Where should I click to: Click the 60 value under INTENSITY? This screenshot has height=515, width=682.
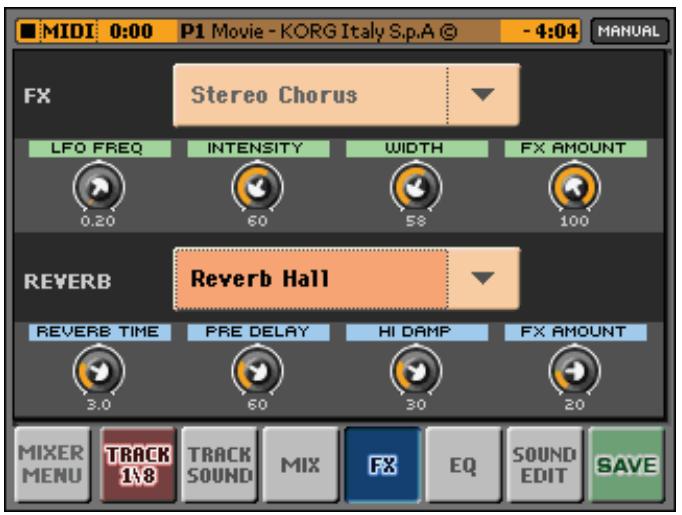tap(257, 221)
